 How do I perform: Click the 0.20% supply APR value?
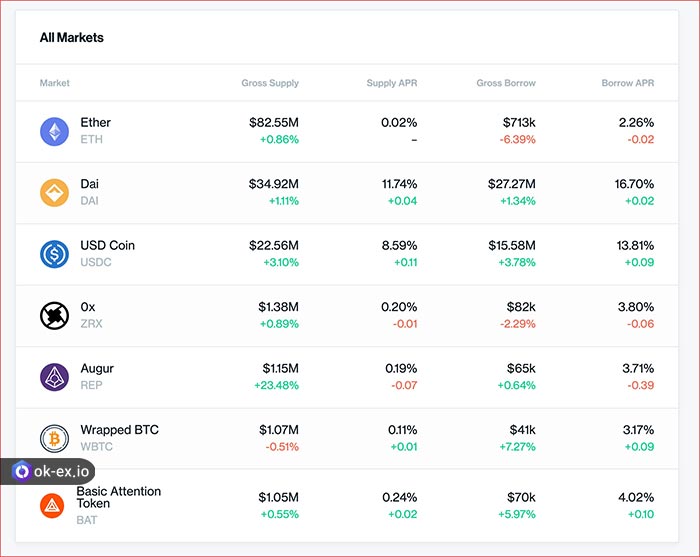[399, 307]
